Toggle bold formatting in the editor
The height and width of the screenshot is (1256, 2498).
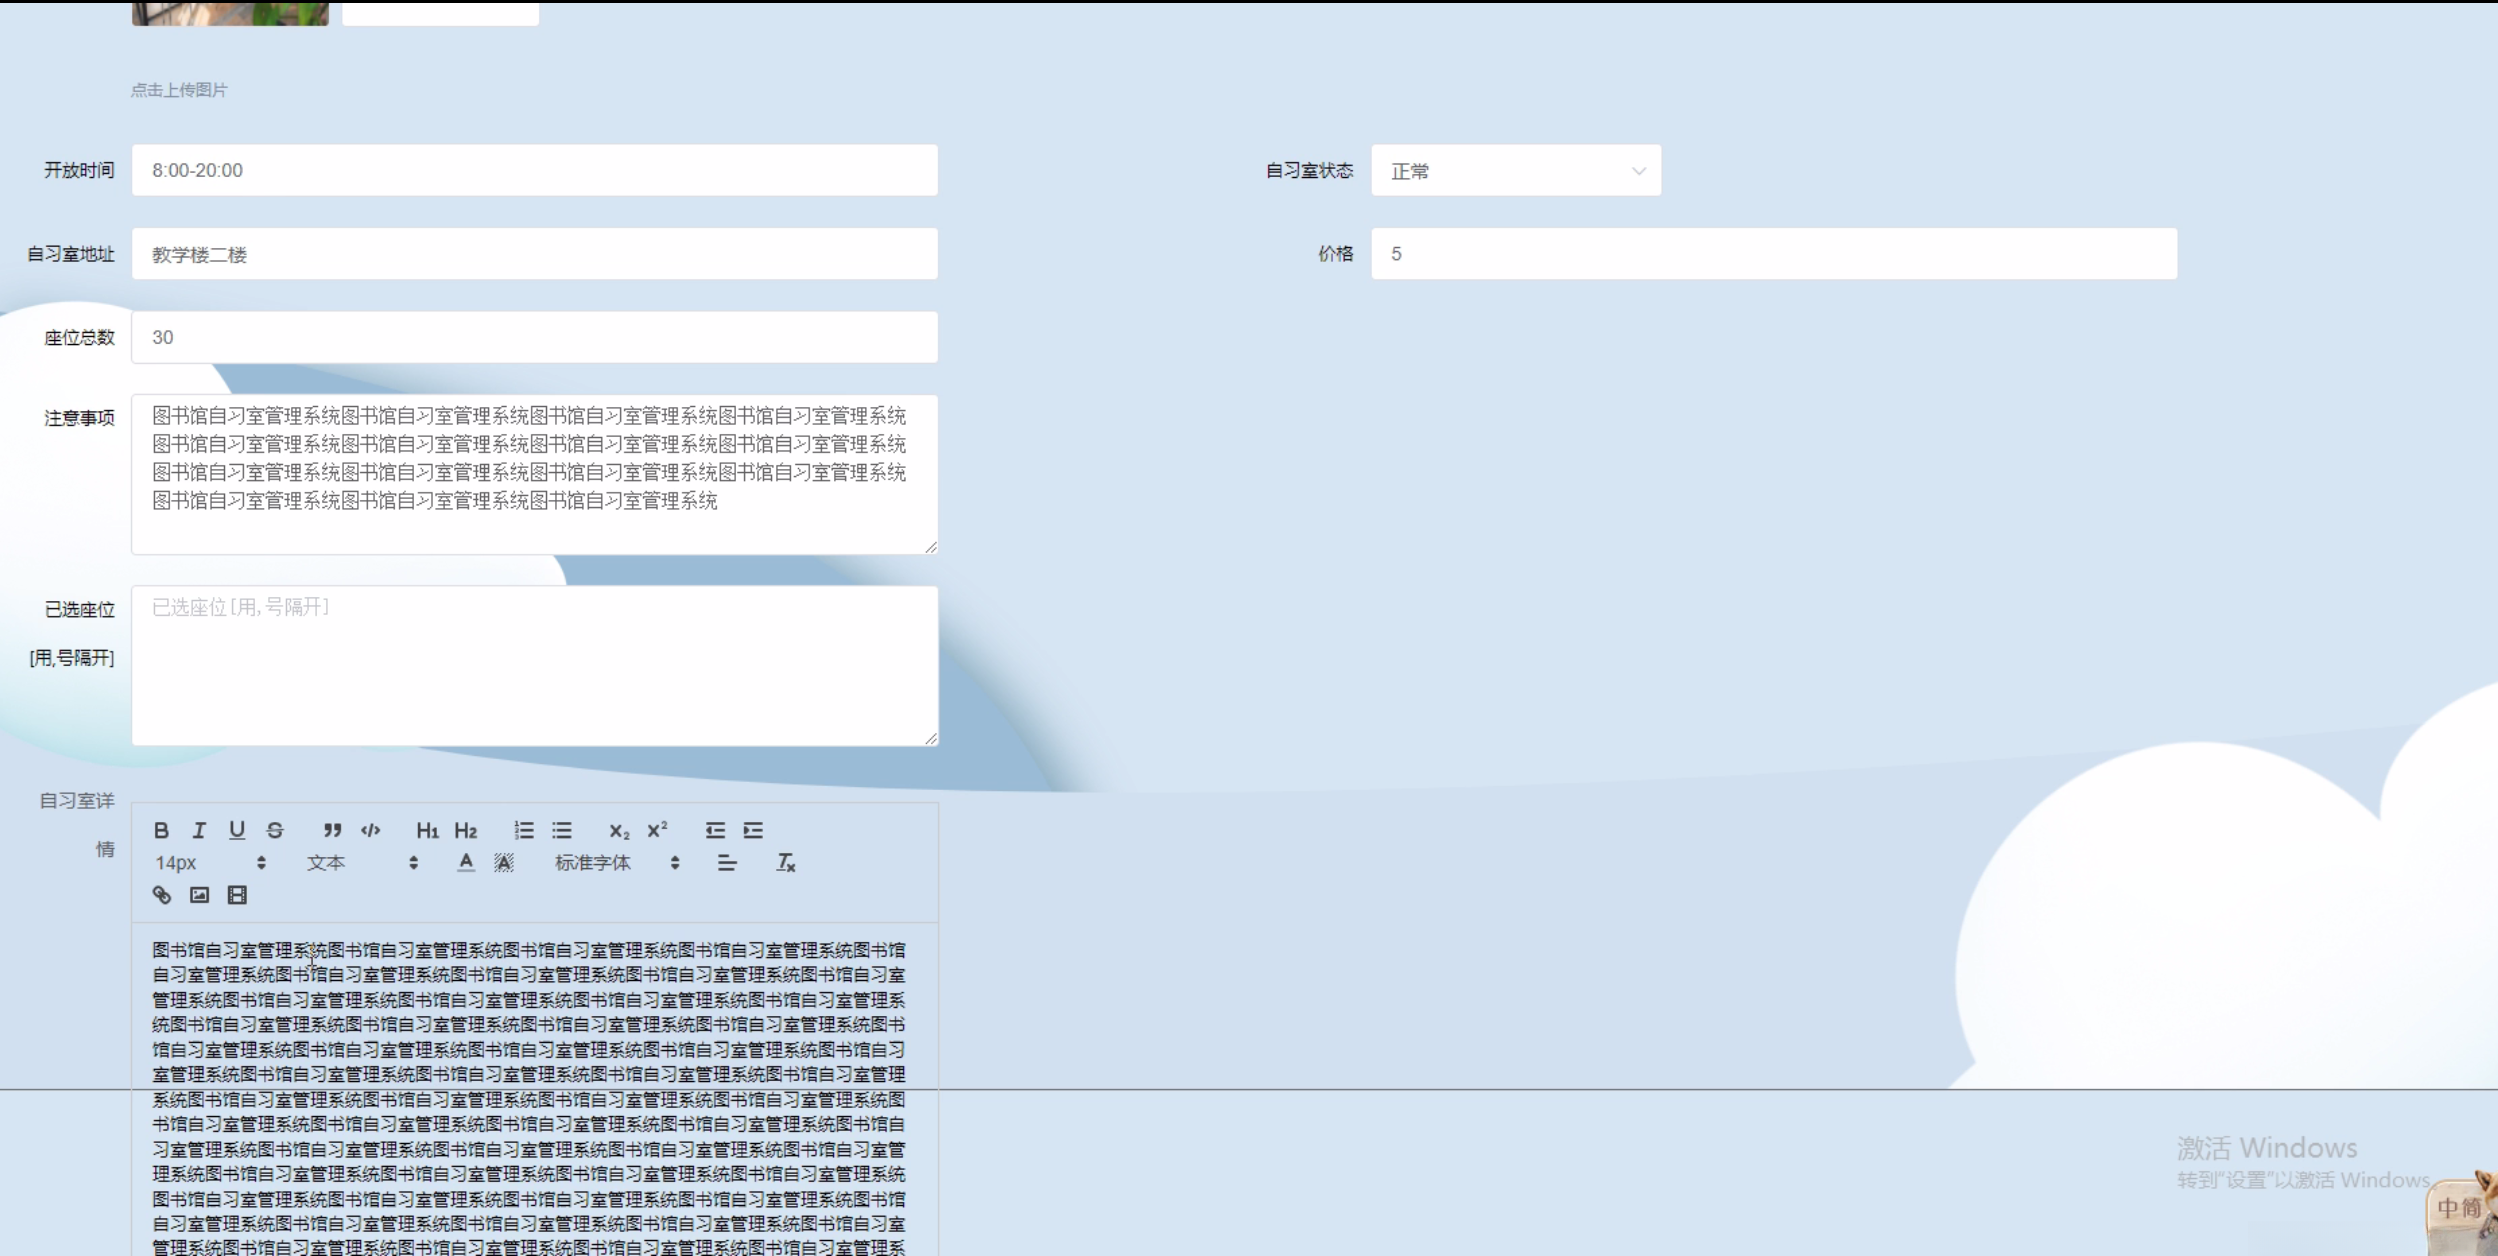click(161, 830)
